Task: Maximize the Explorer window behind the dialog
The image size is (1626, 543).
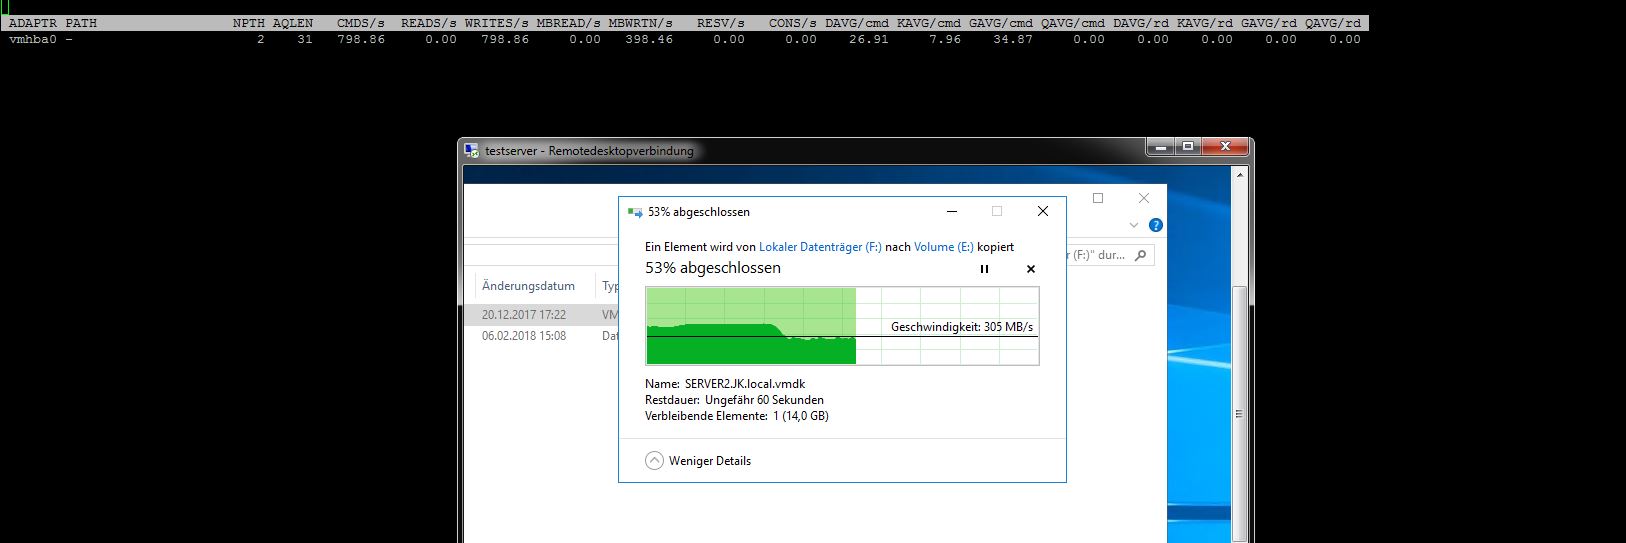Action: [1098, 198]
